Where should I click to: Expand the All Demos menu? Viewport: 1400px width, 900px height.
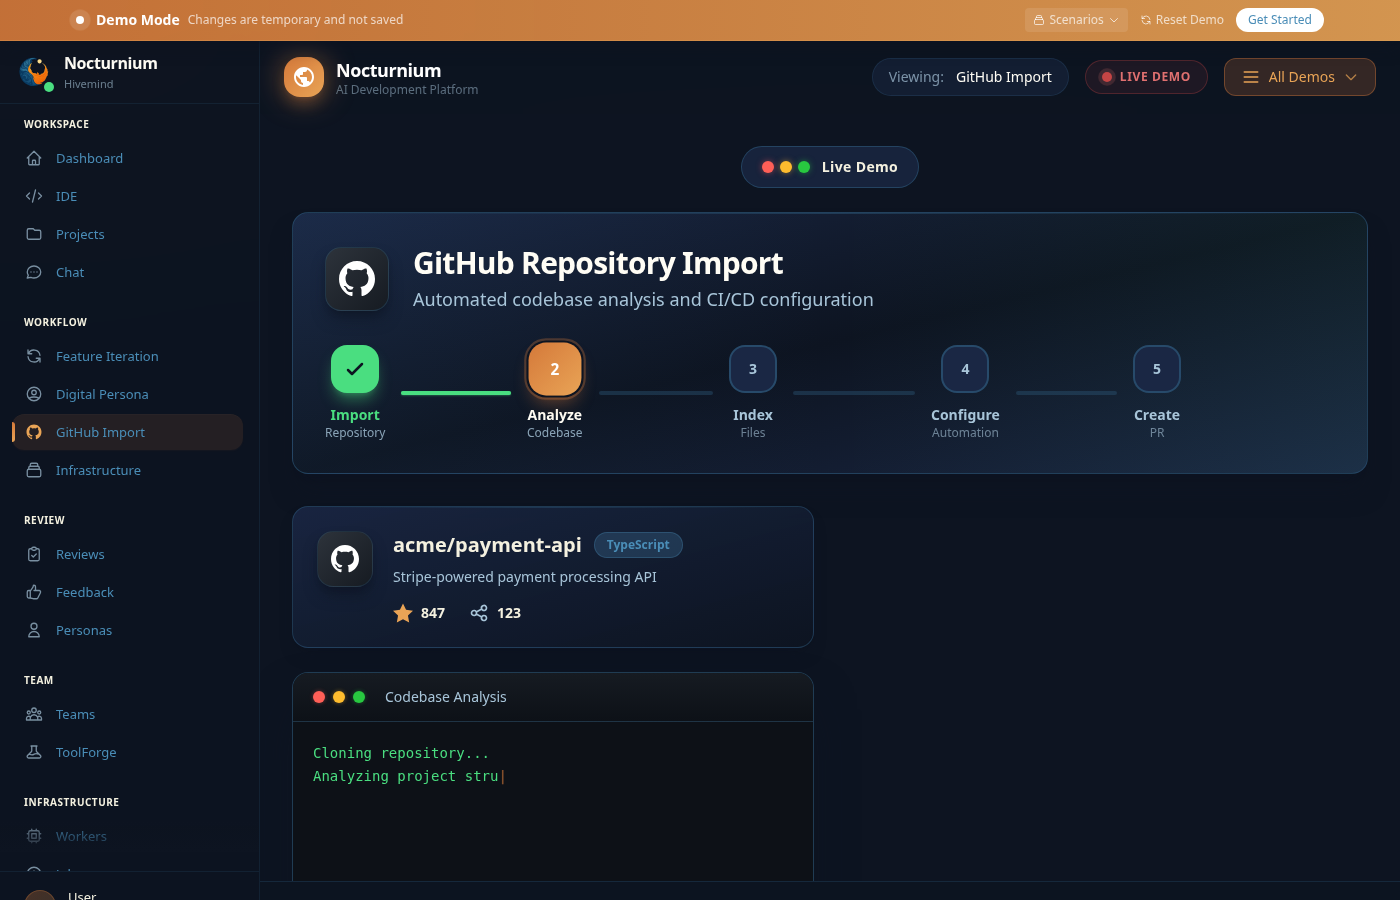(x=1300, y=77)
